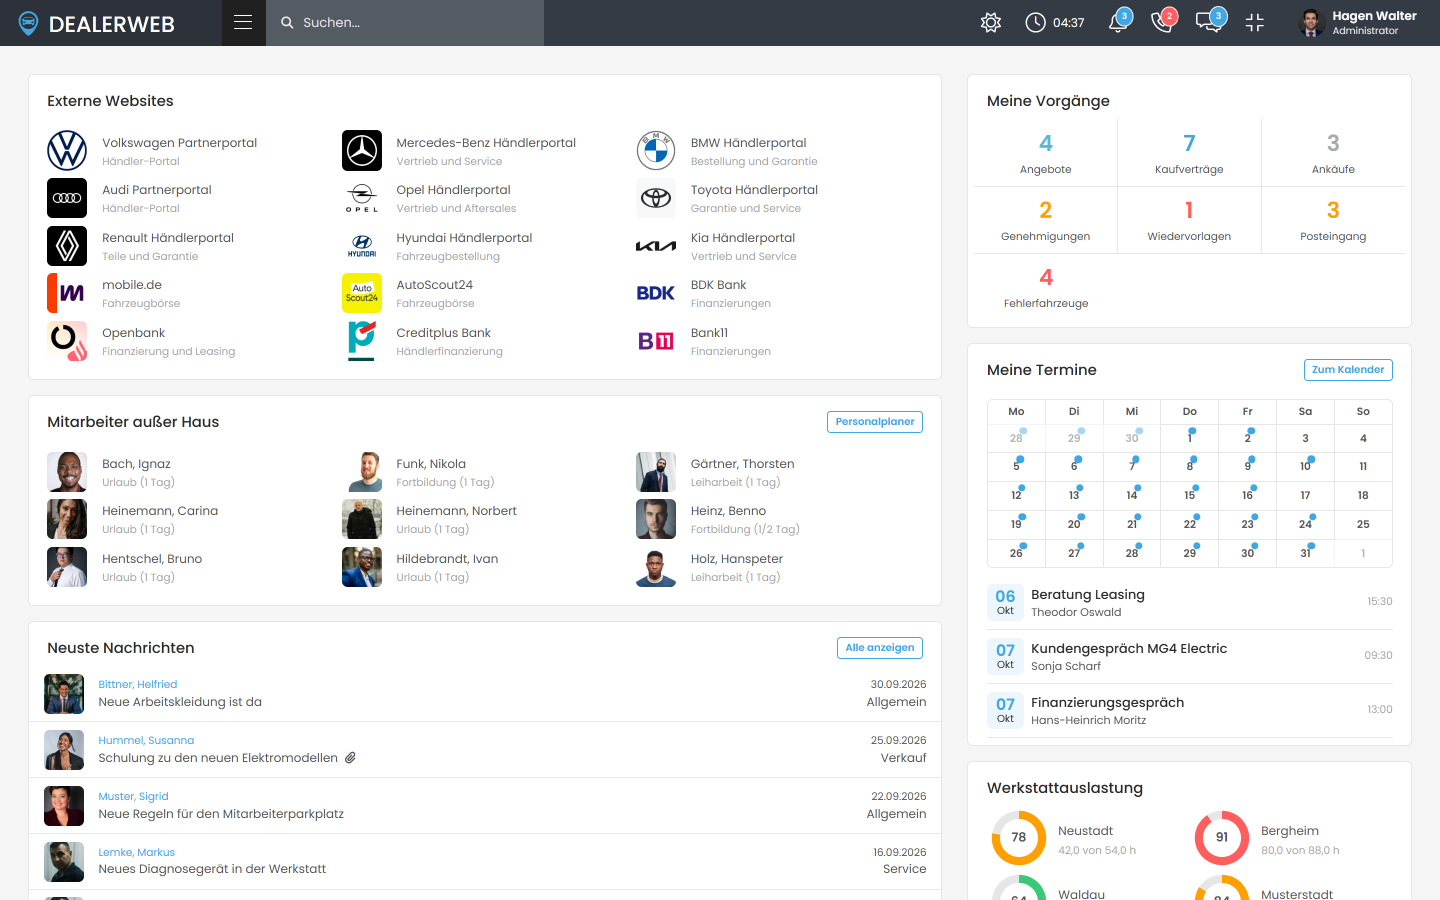The image size is (1440, 900).
Task: Open the chat messages icon
Action: [x=1209, y=22]
